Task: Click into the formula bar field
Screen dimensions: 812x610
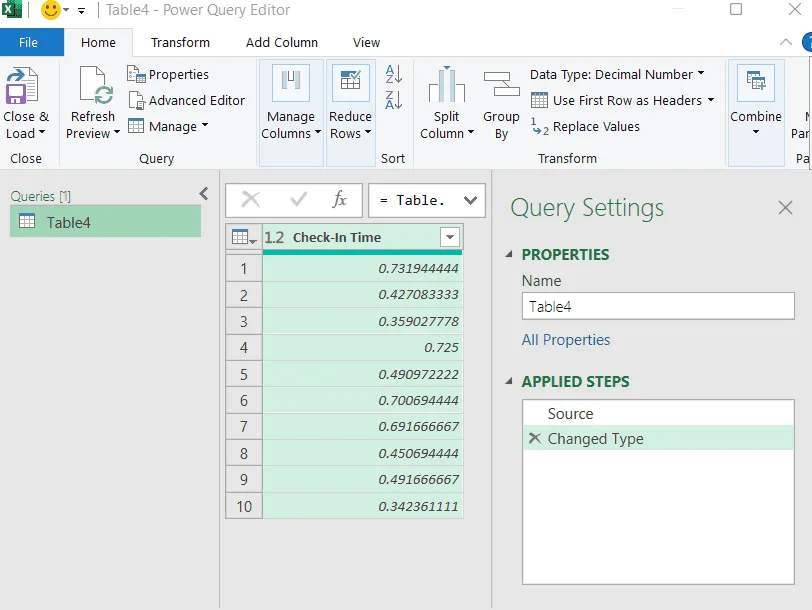Action: (x=414, y=200)
